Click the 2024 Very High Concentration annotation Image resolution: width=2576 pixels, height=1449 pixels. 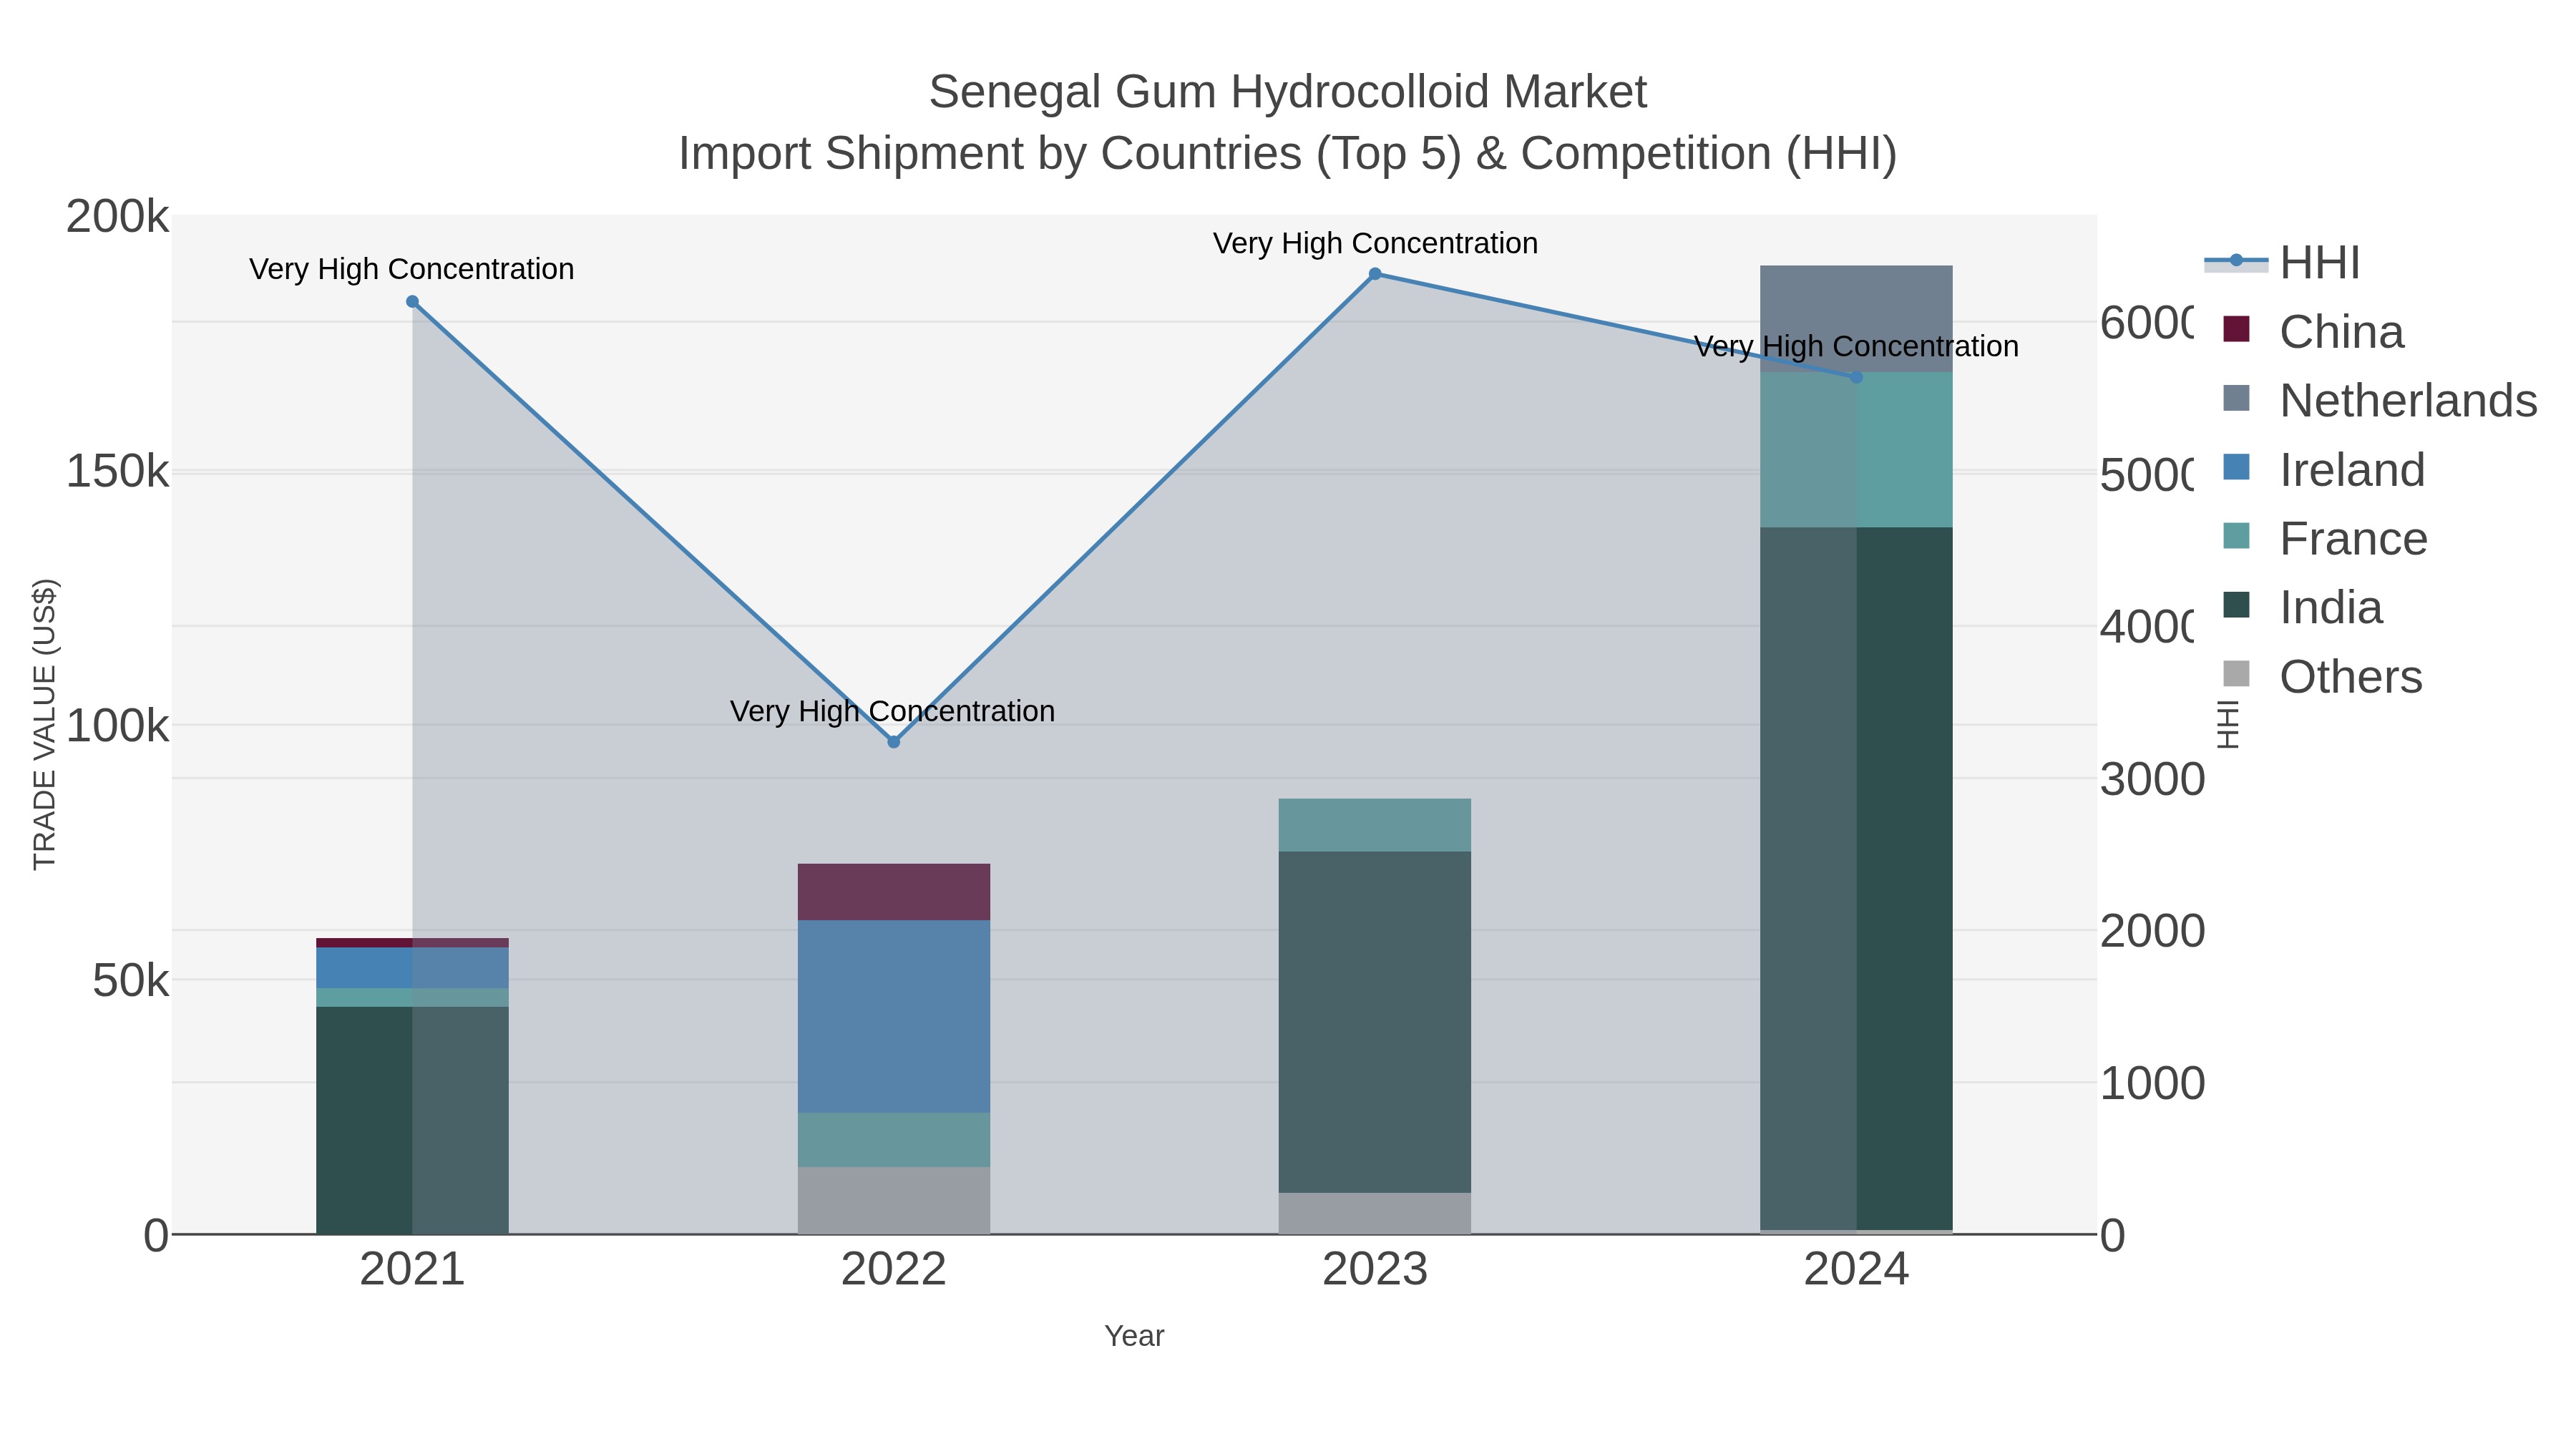pos(1857,346)
